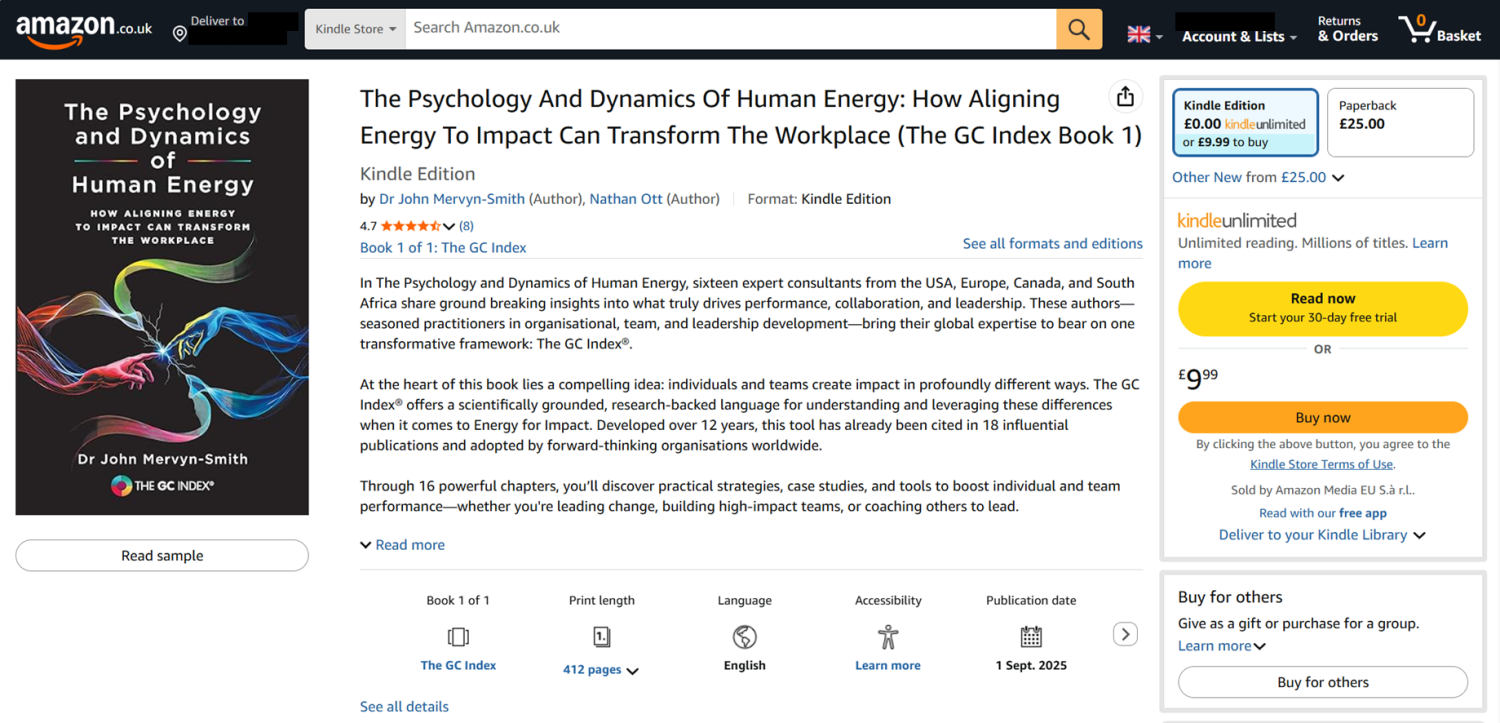Click the next arrow in product details carousel
The image size is (1500, 723).
(1125, 634)
